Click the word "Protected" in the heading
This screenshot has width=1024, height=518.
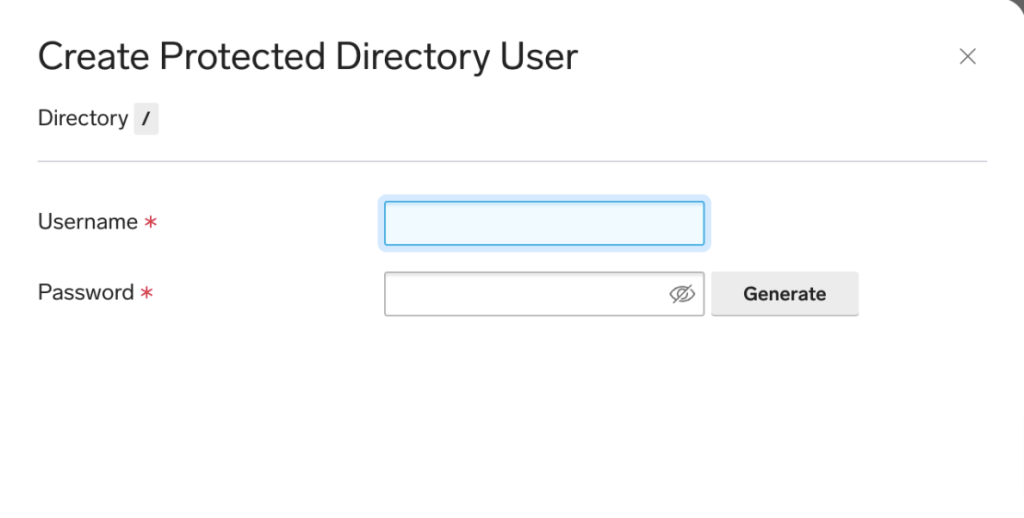click(x=239, y=57)
